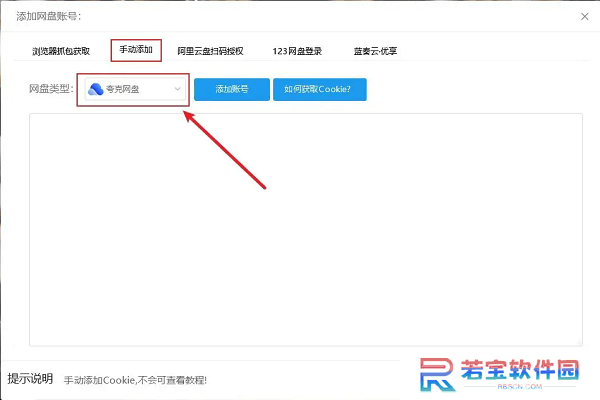Click the 网盘类型 label
600x400 pixels.
pyautogui.click(x=51, y=89)
